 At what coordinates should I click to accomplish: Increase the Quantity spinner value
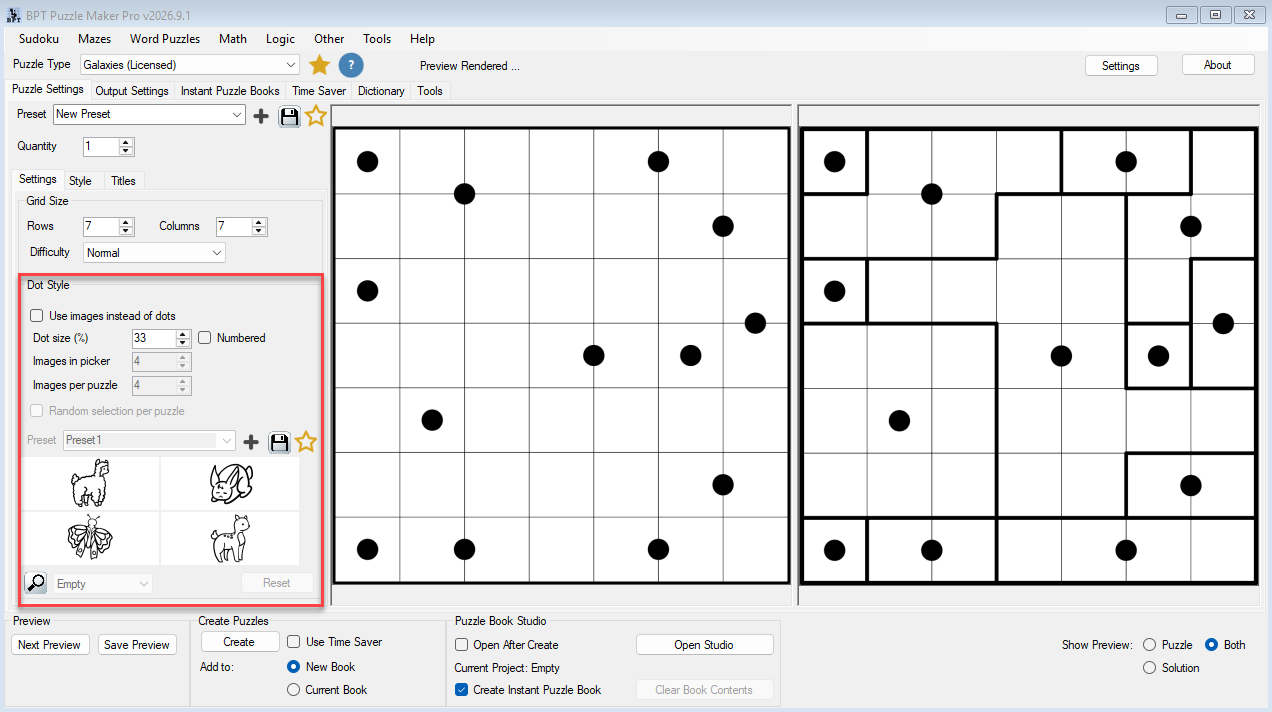[x=126, y=142]
